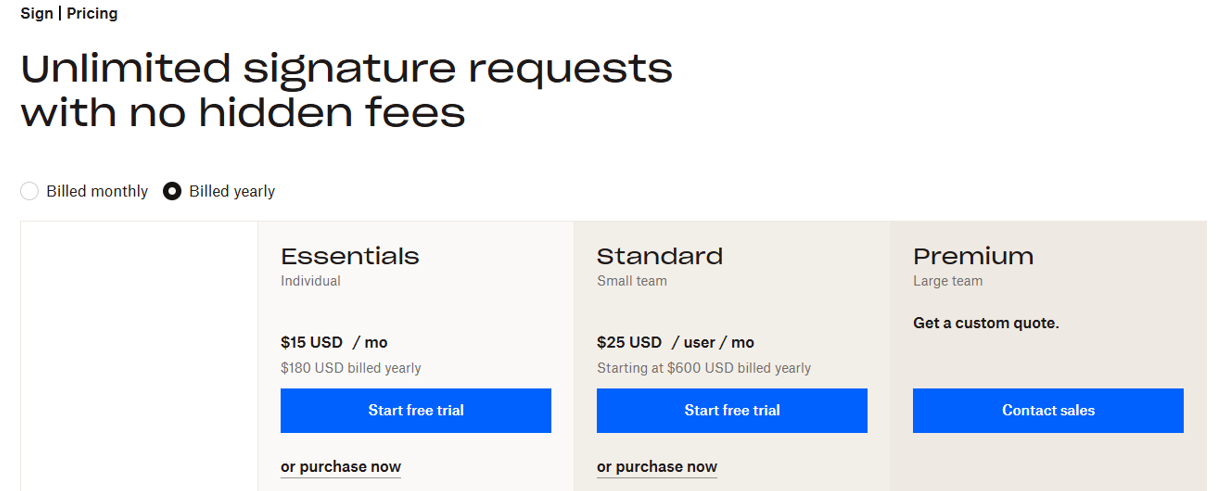Image resolution: width=1232 pixels, height=491 pixels.
Task: Click 'Starting at $600 USD billed yearly' note
Action: tap(703, 368)
